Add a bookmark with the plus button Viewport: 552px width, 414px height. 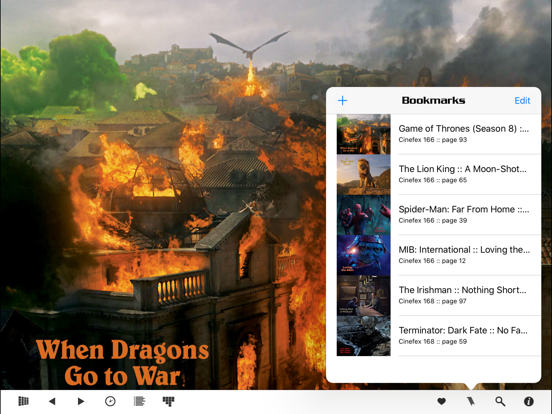pos(343,101)
